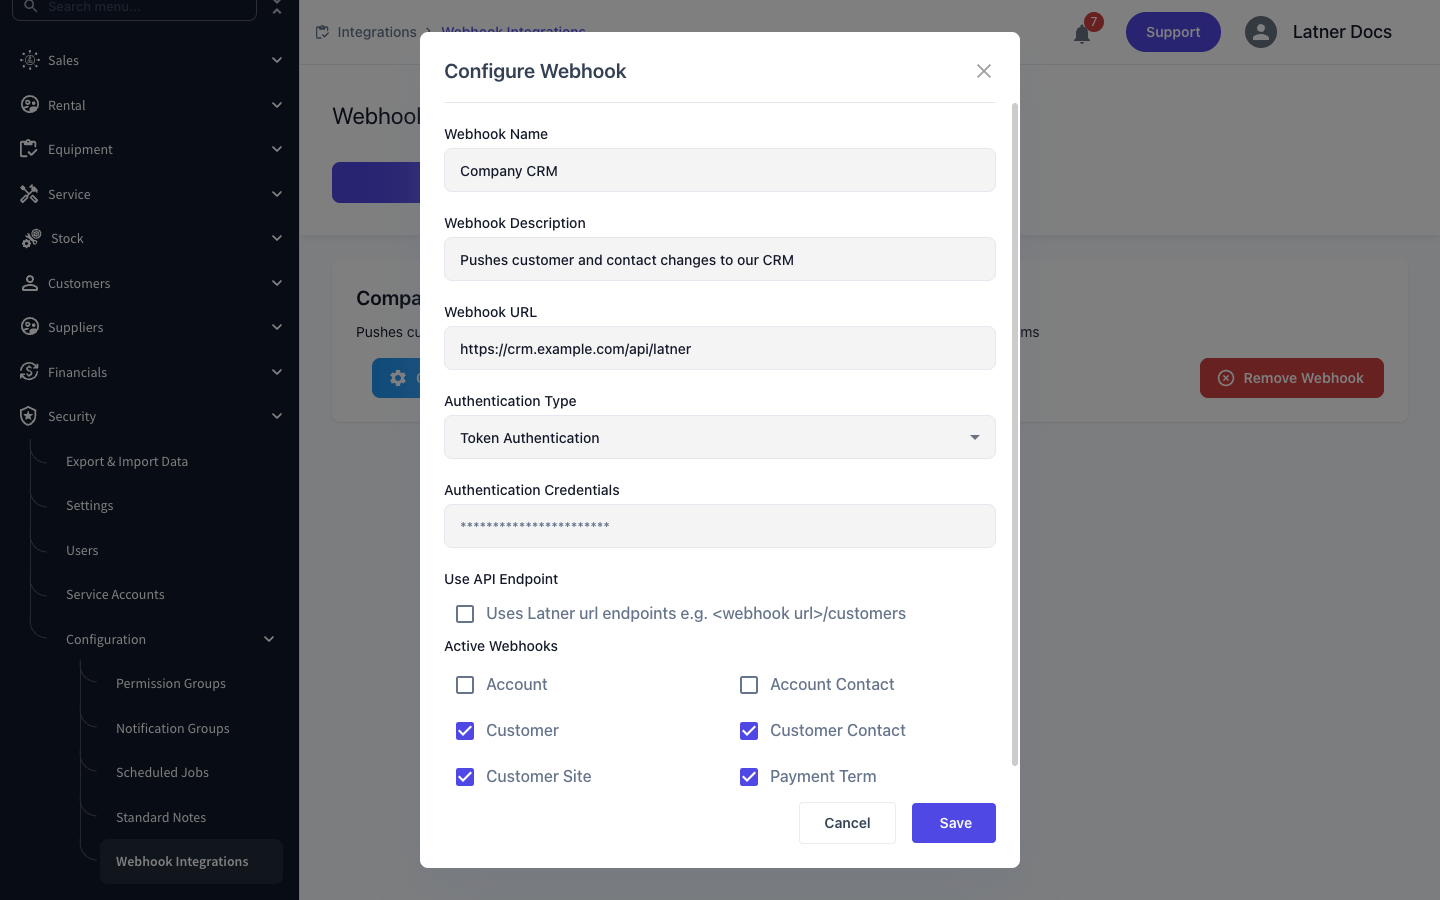
Task: Click the Save button
Action: coord(954,823)
